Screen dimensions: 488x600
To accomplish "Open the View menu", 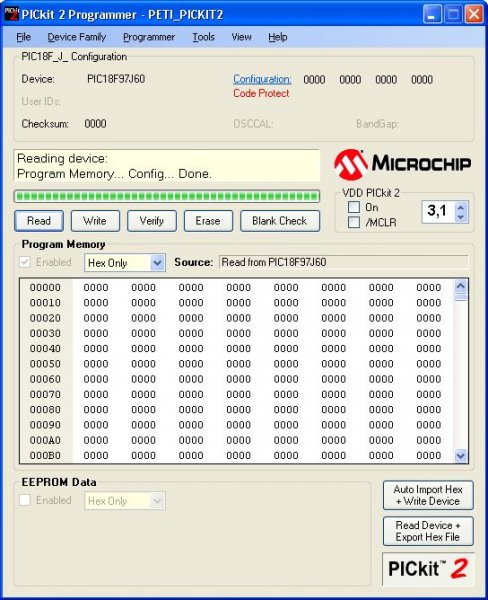I will [241, 37].
